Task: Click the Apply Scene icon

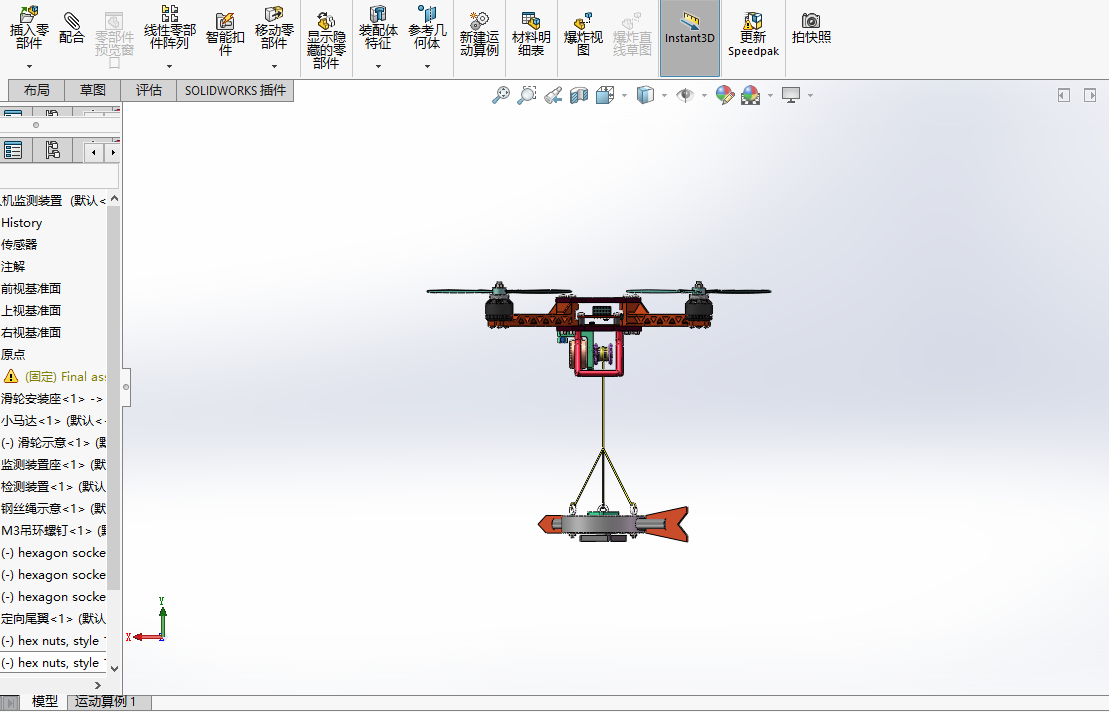Action: 750,95
